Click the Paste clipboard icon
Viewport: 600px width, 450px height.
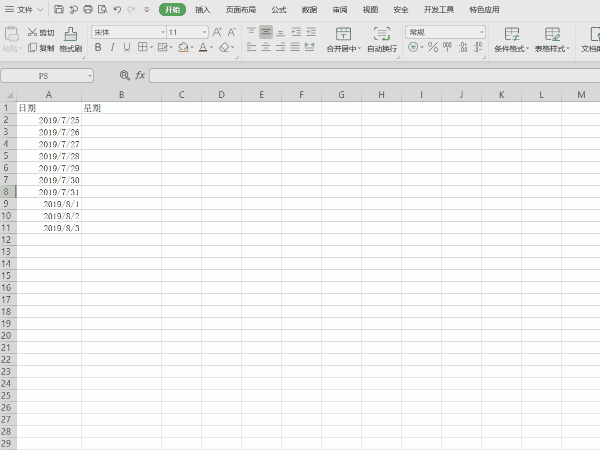(x=11, y=34)
